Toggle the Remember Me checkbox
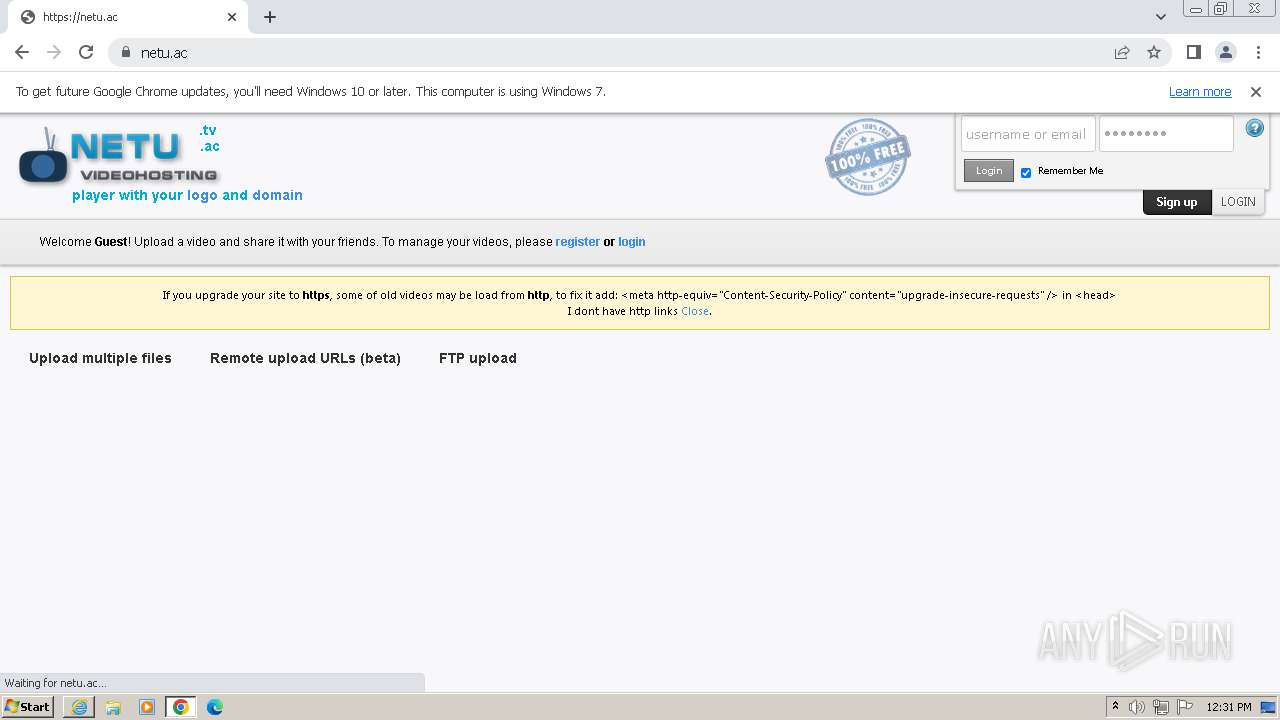Screen dimensions: 1280x720 click(1026, 172)
